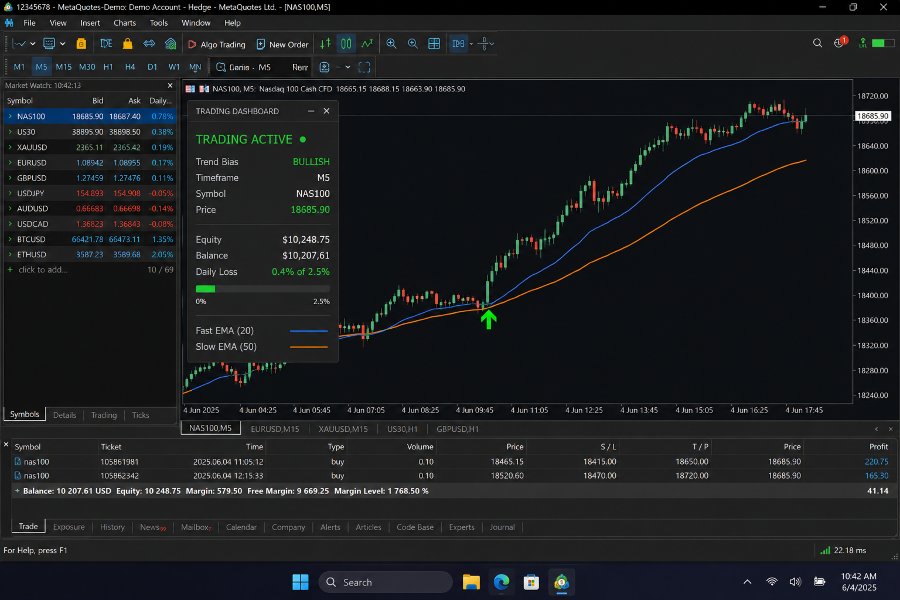The height and width of the screenshot is (600, 900).
Task: Select MN timeframe
Action: point(195,67)
